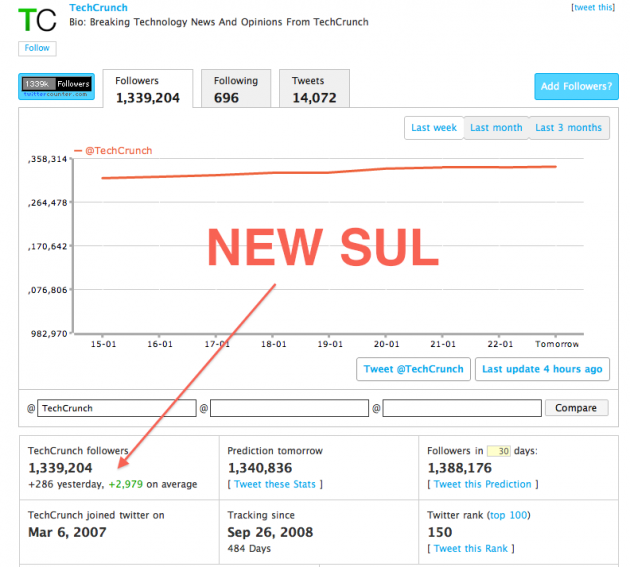Viewport: 630px width, 567px height.
Task: Click the Tweet this Rank link
Action: point(471,549)
